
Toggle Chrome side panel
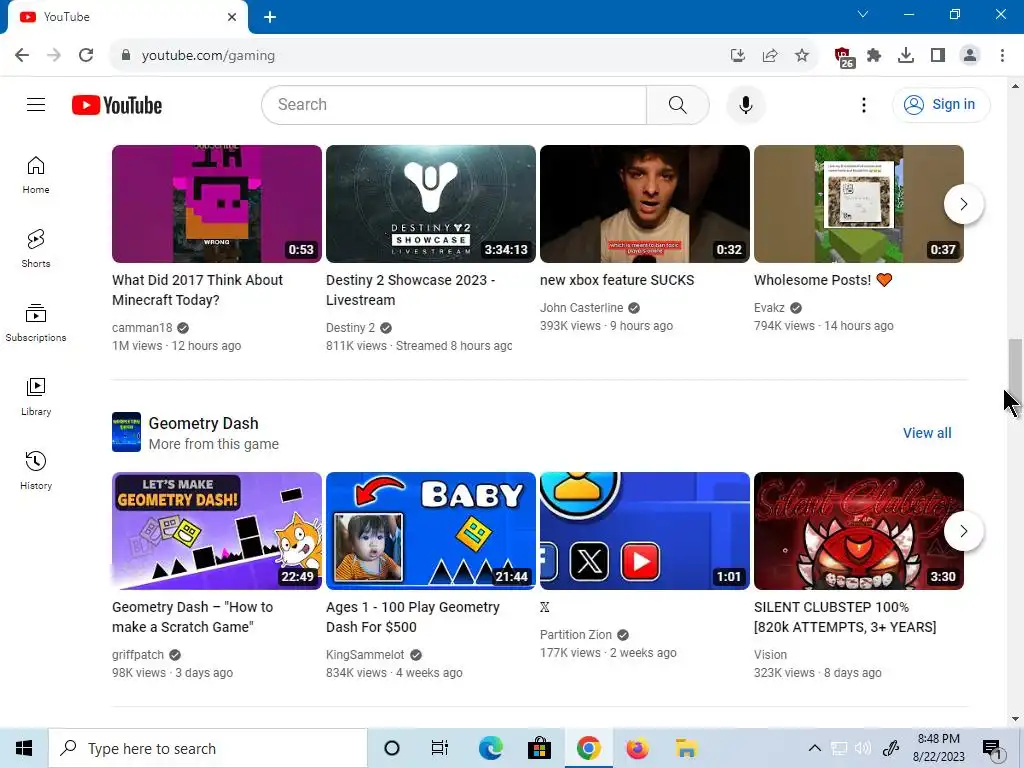(x=938, y=56)
